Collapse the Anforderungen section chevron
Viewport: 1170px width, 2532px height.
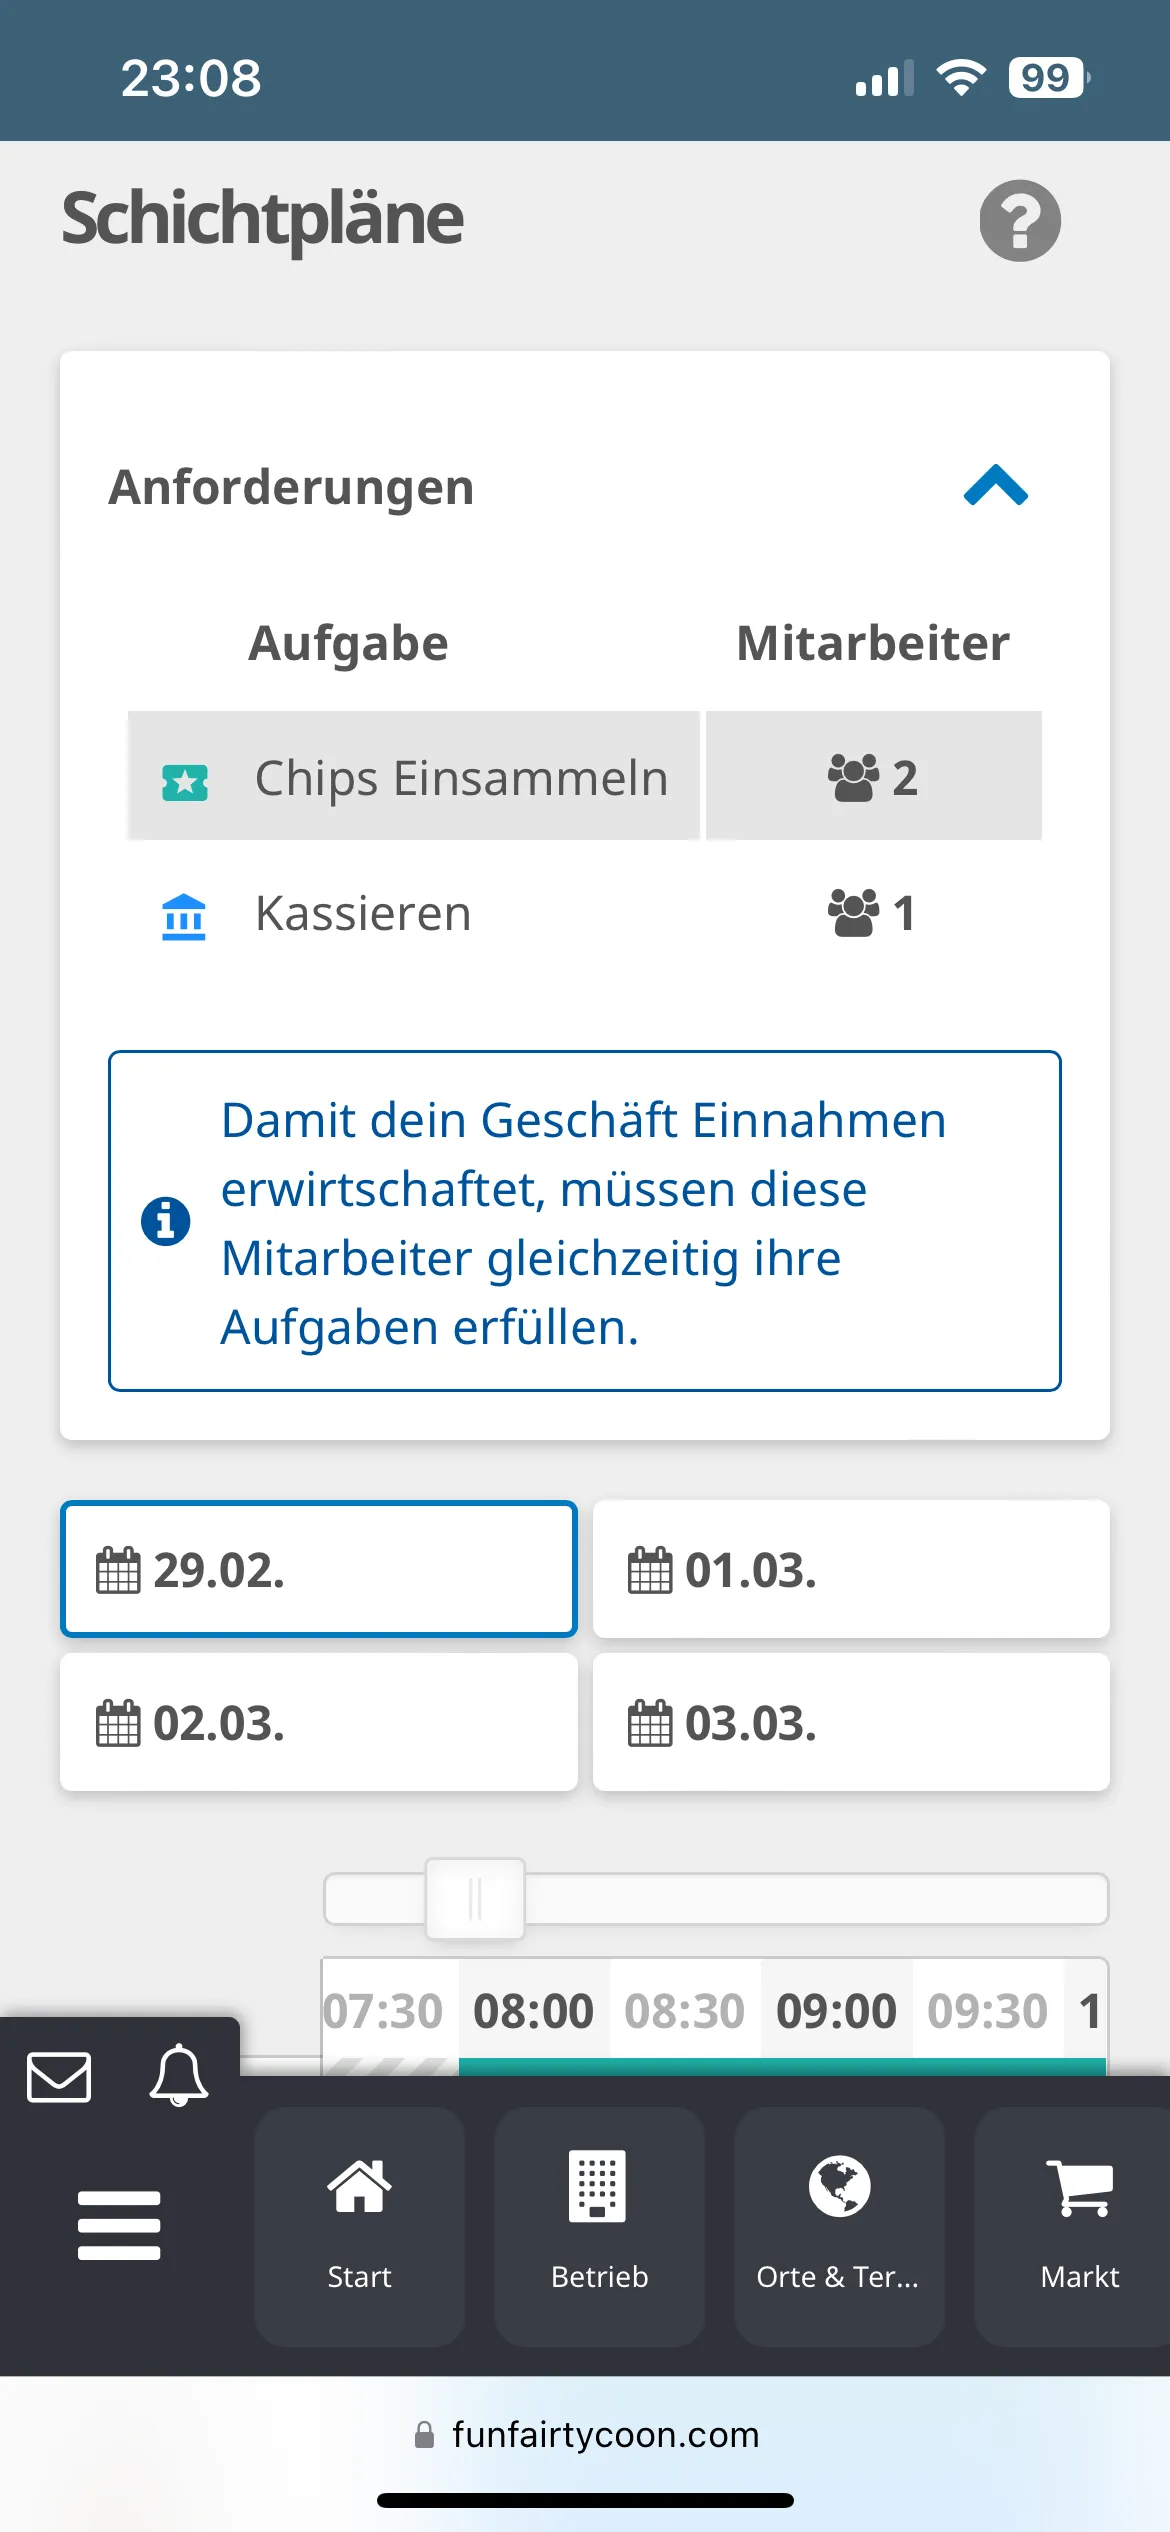[x=995, y=486]
